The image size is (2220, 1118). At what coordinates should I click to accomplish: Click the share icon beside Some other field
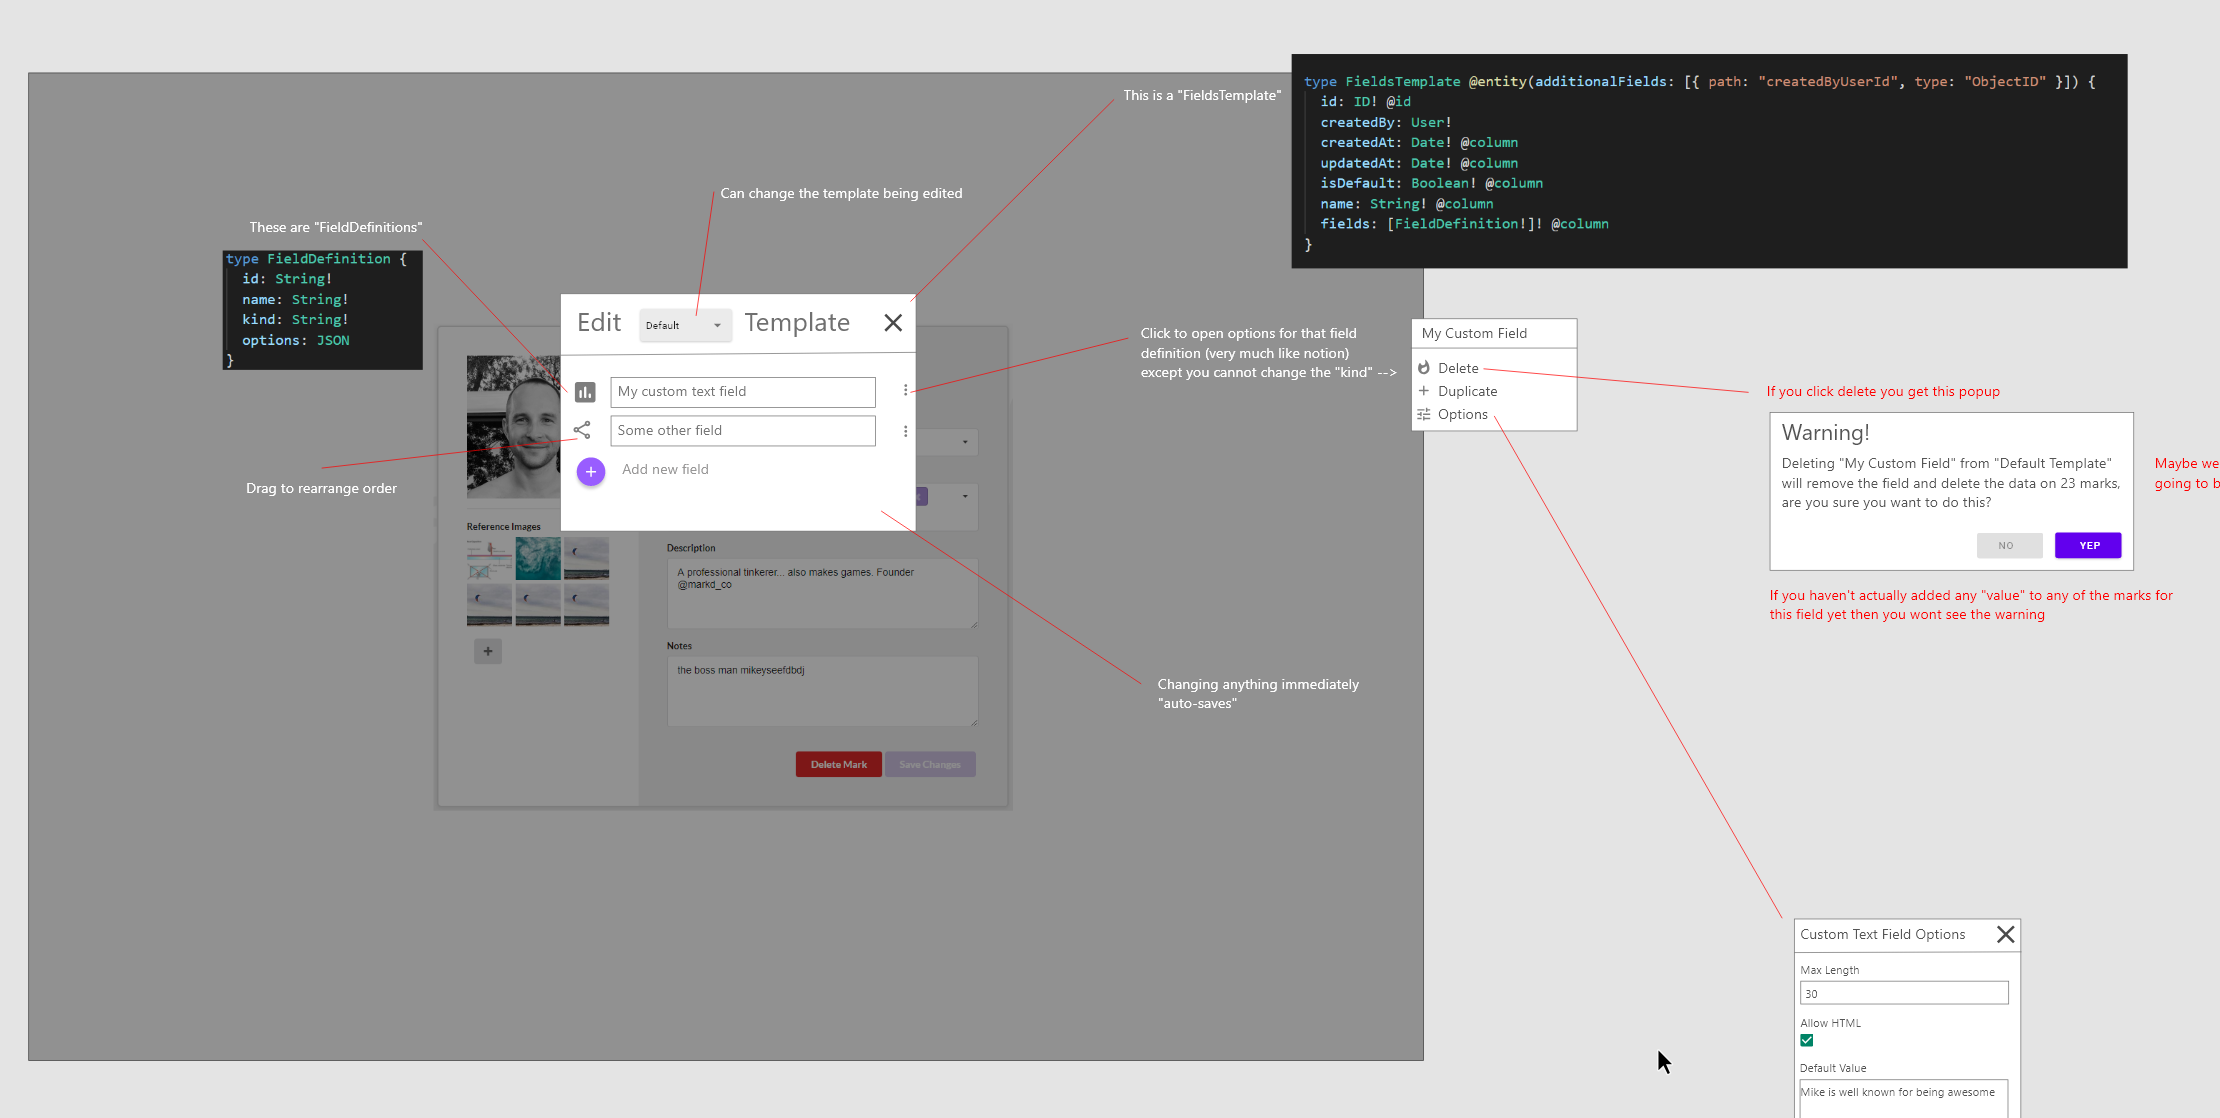pyautogui.click(x=582, y=430)
